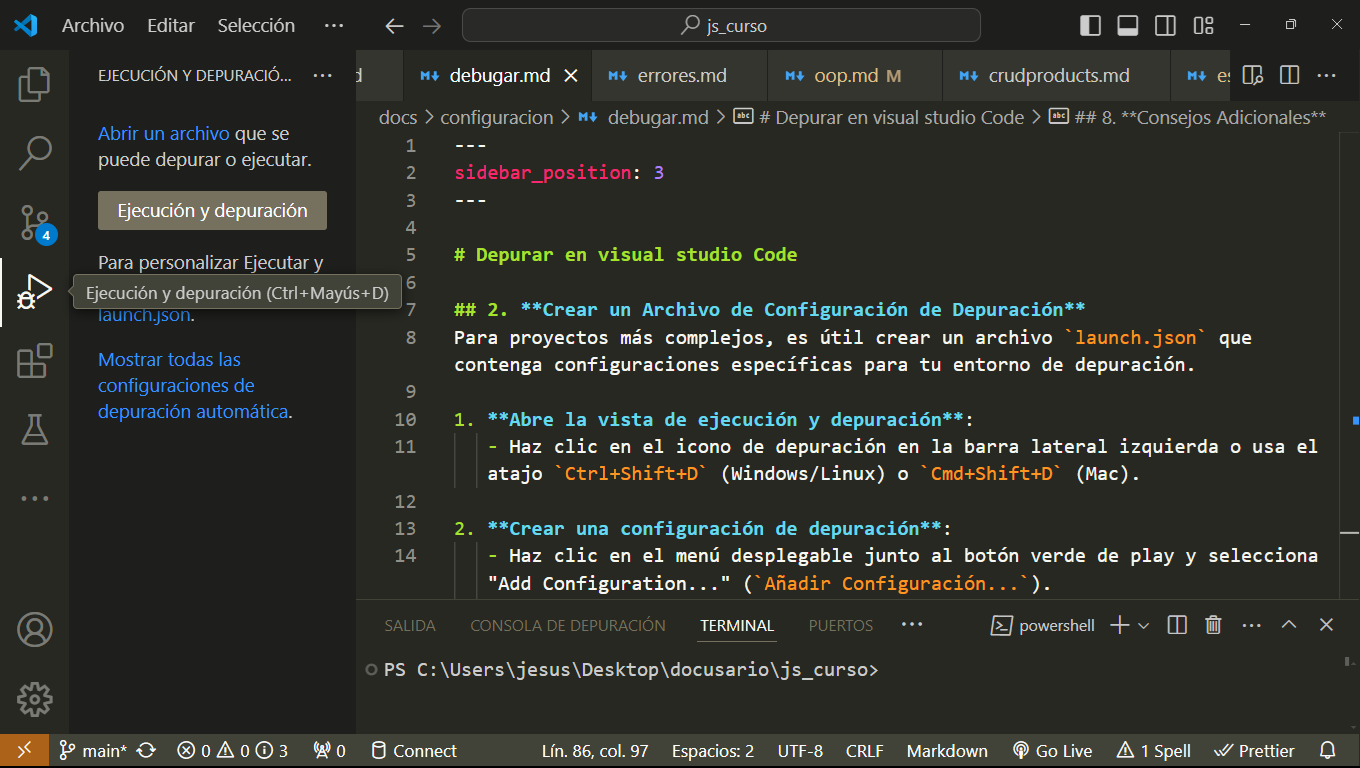
Task: Show additional views ellipsis in activity bar
Action: click(x=34, y=498)
